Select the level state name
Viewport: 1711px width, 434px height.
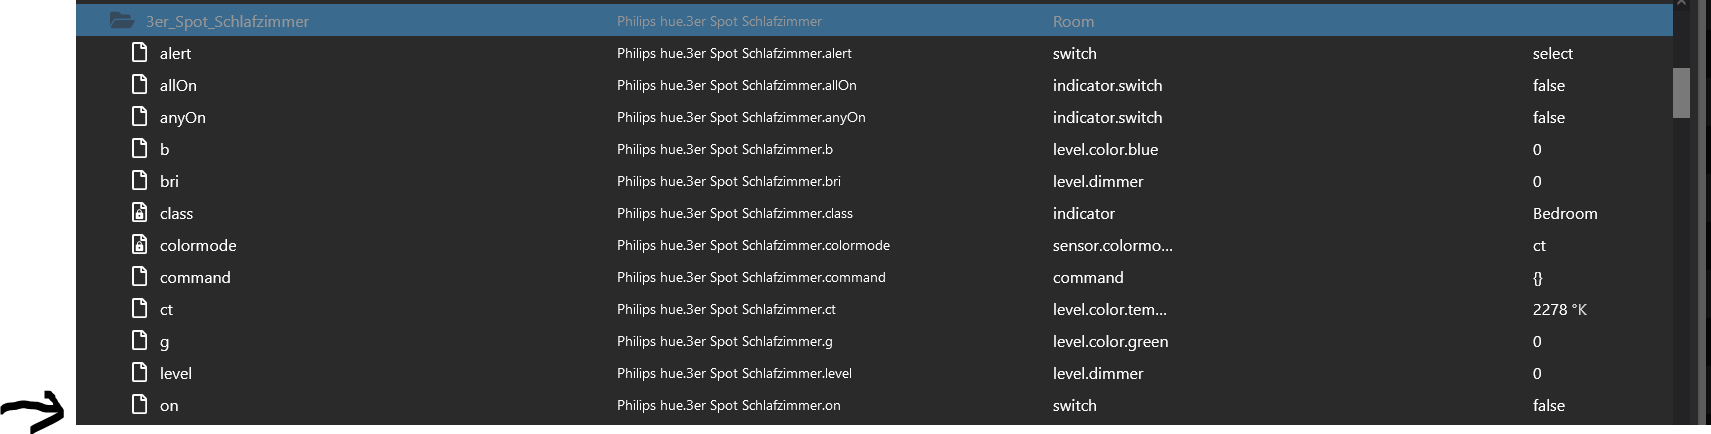[x=176, y=373]
